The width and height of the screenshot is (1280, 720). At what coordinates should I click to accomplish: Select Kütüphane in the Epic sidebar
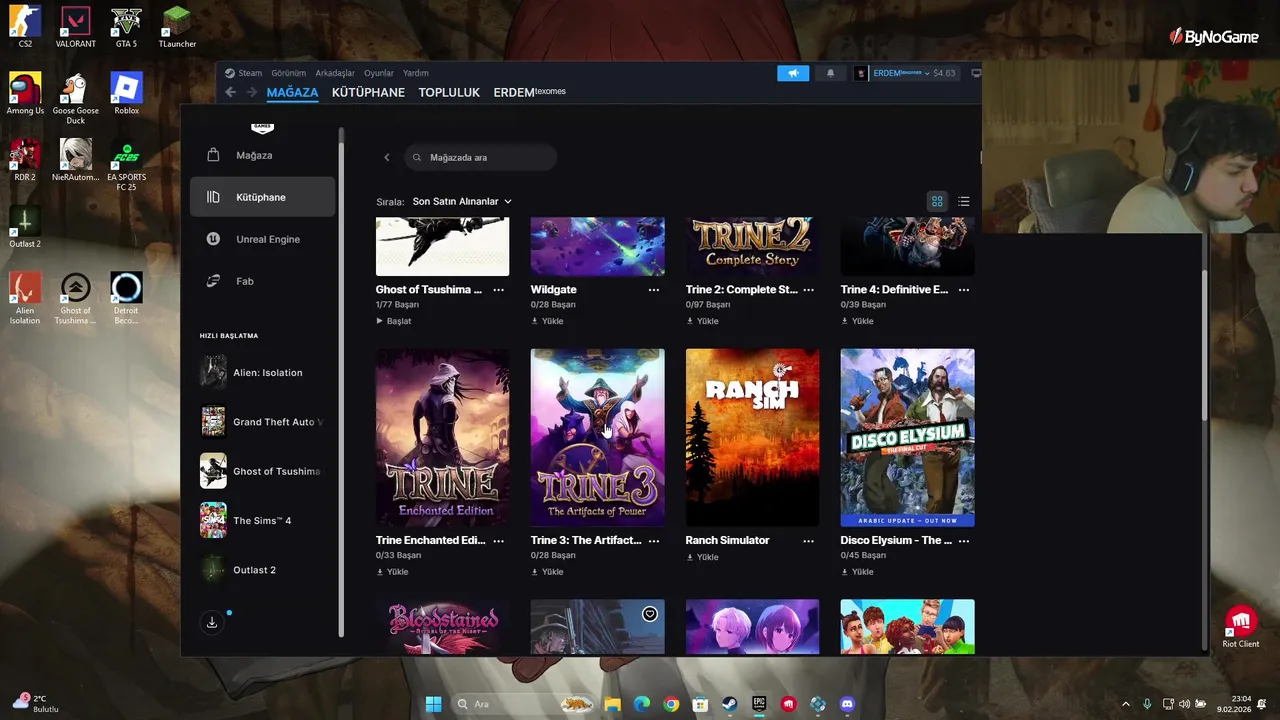point(262,197)
